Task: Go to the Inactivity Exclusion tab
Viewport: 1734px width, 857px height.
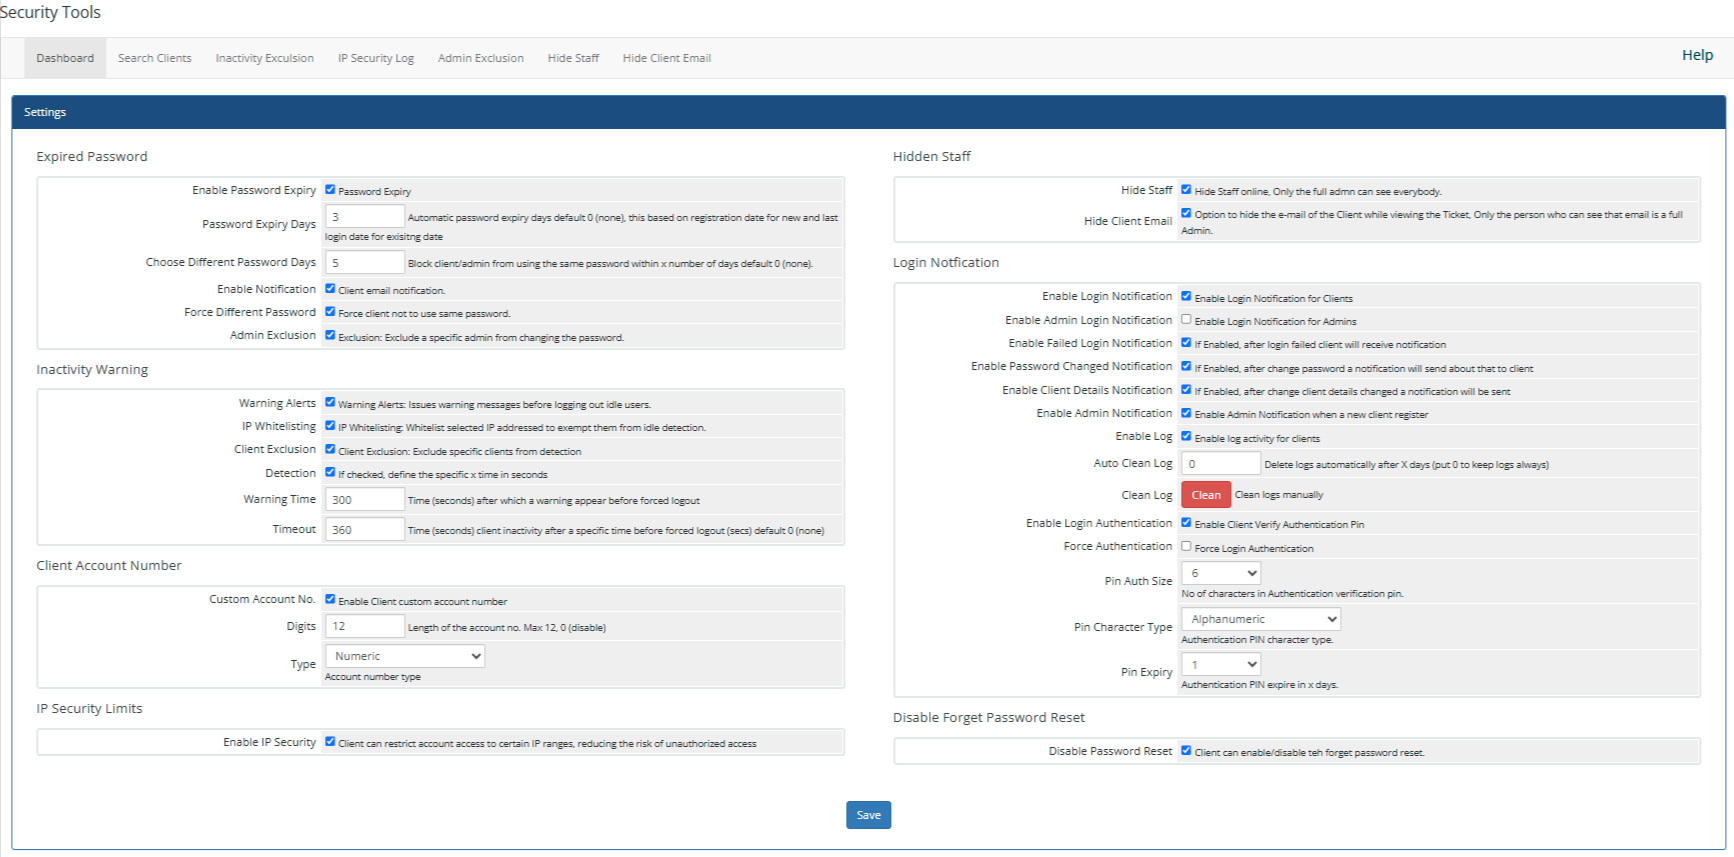Action: pos(264,58)
